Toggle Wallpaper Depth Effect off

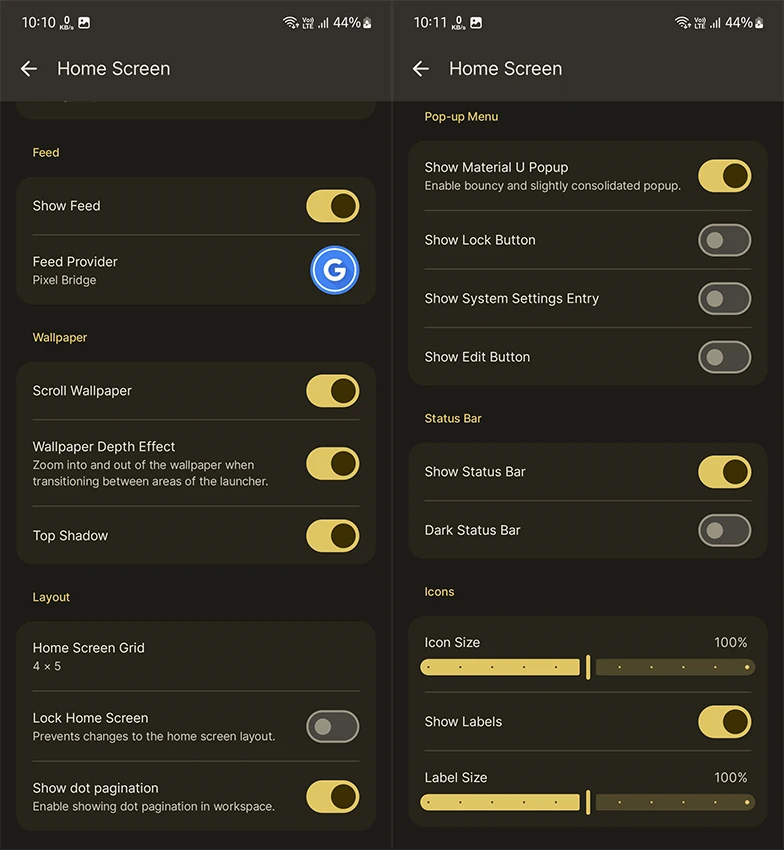pyautogui.click(x=333, y=464)
